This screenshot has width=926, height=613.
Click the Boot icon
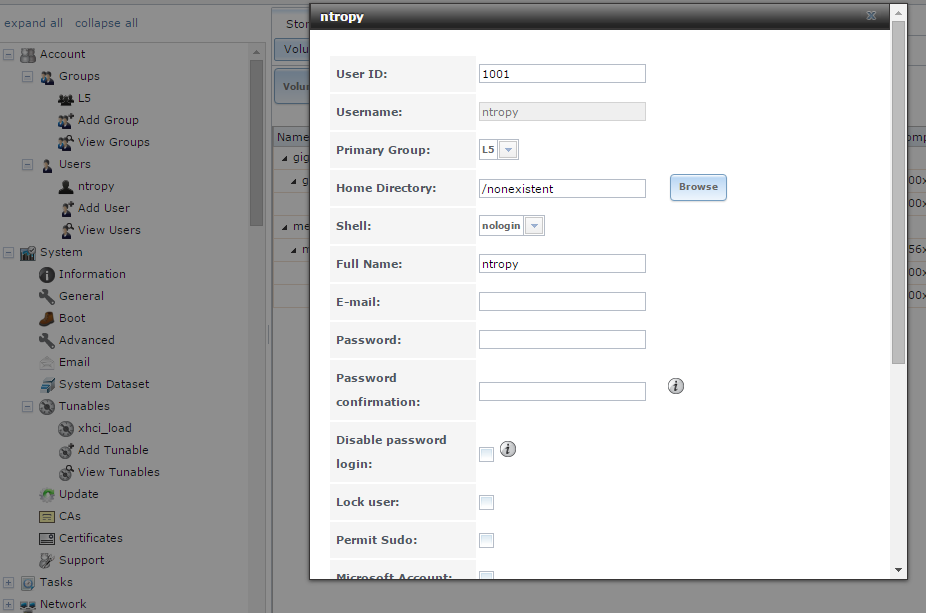pyautogui.click(x=47, y=319)
